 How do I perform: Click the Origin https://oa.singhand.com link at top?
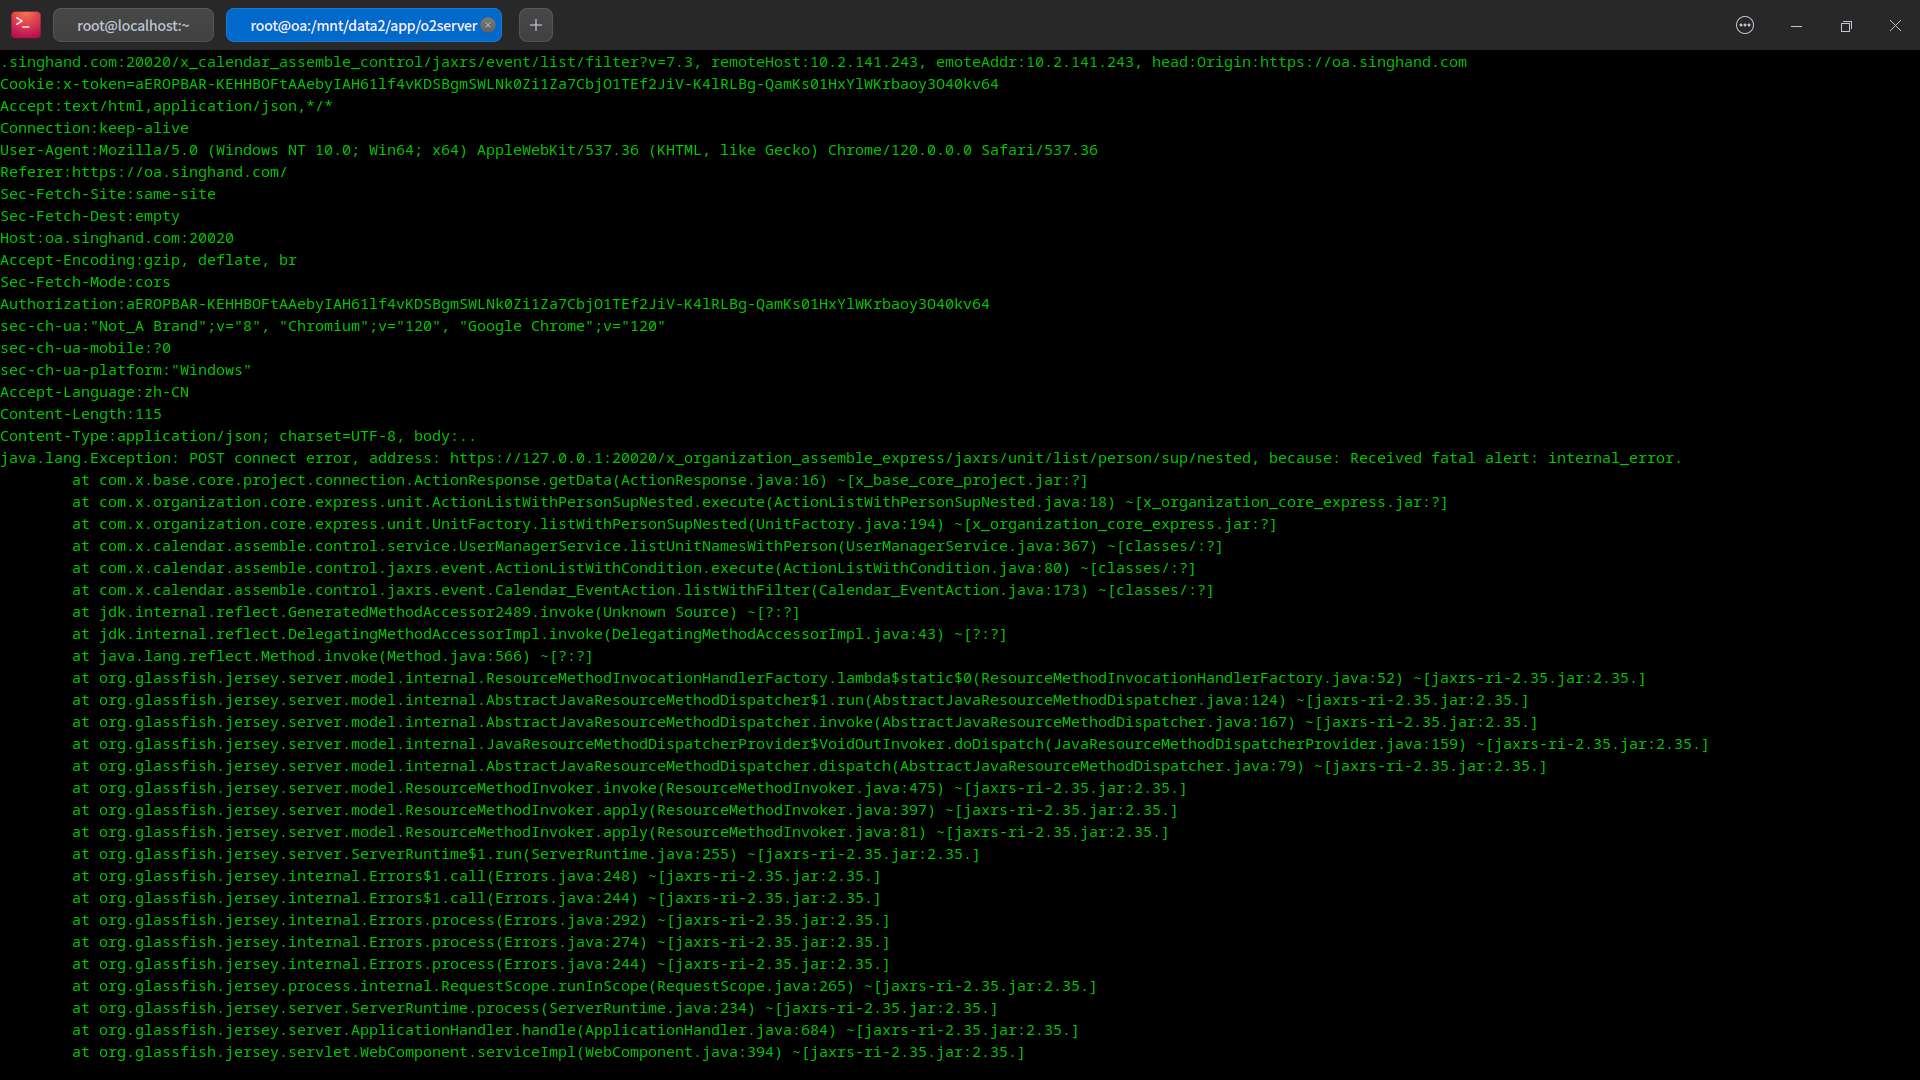[x=1363, y=62]
